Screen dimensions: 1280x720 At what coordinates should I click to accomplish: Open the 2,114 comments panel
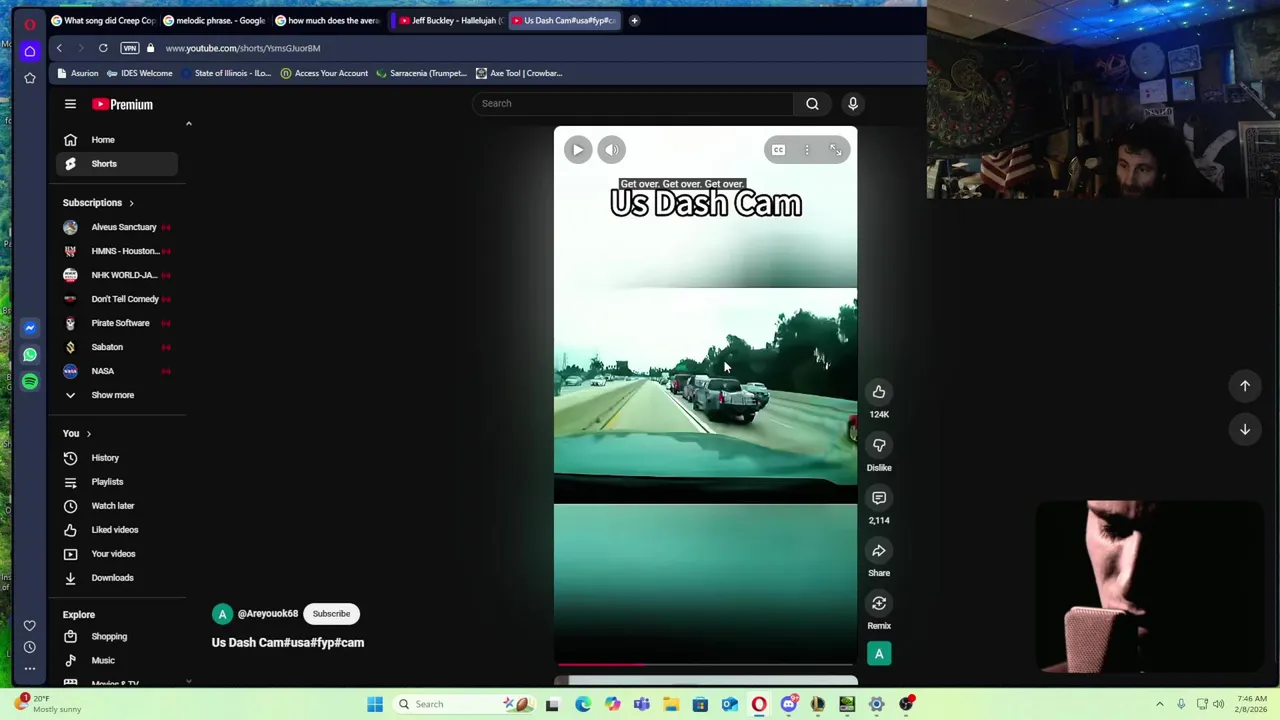[879, 498]
